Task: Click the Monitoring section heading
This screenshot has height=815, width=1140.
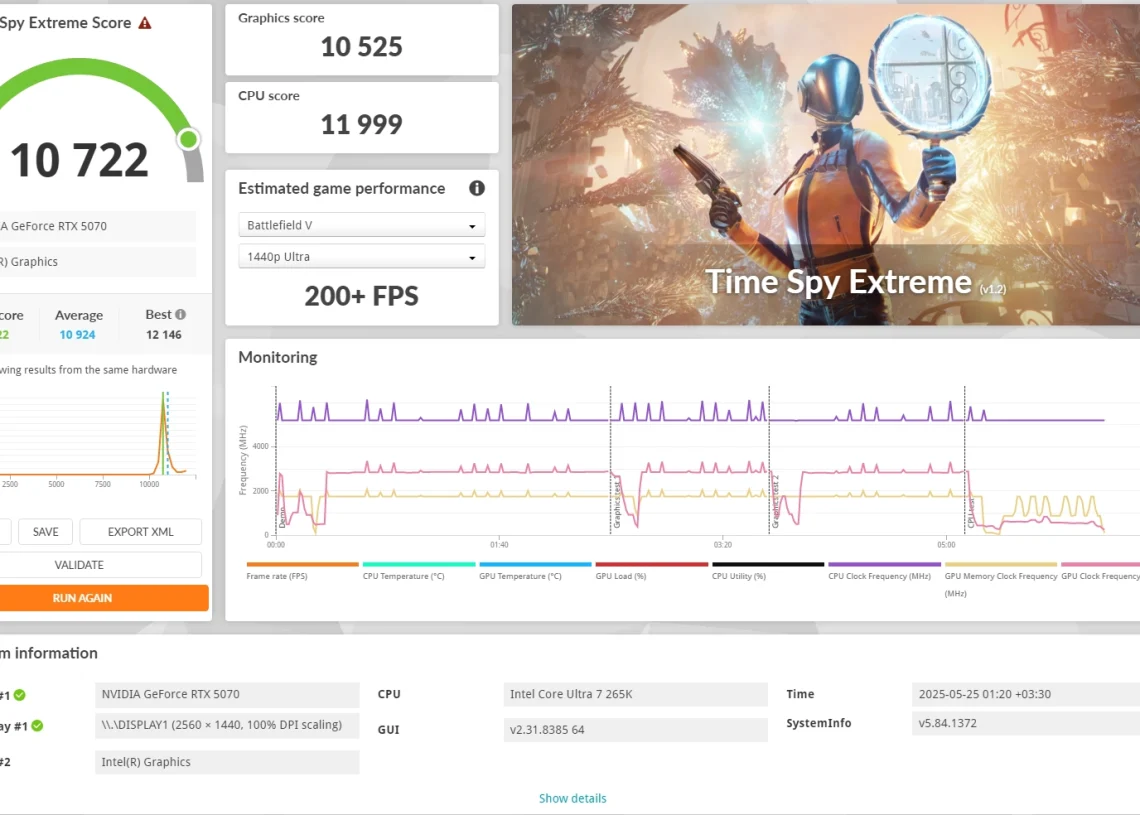Action: click(278, 357)
